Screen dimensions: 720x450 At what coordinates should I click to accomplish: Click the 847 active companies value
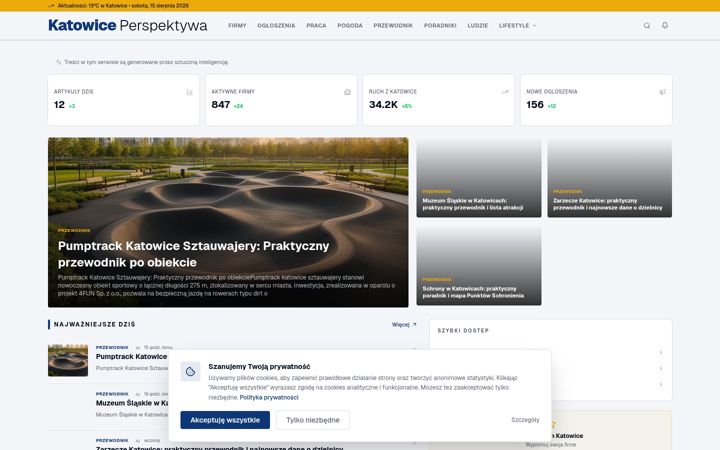tap(220, 105)
